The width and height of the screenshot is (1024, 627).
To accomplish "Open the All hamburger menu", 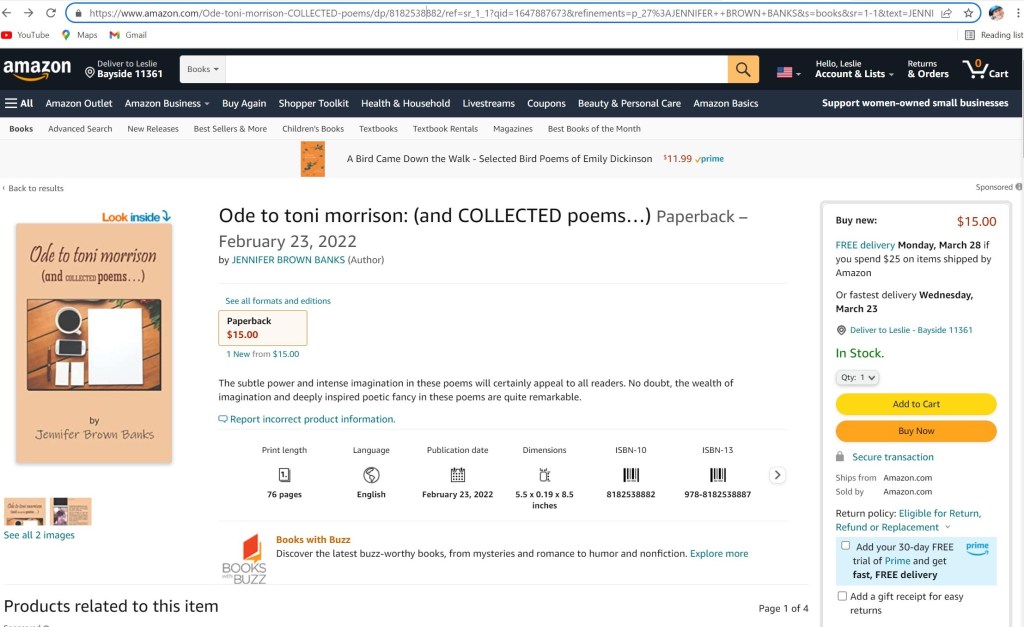I will (19, 103).
